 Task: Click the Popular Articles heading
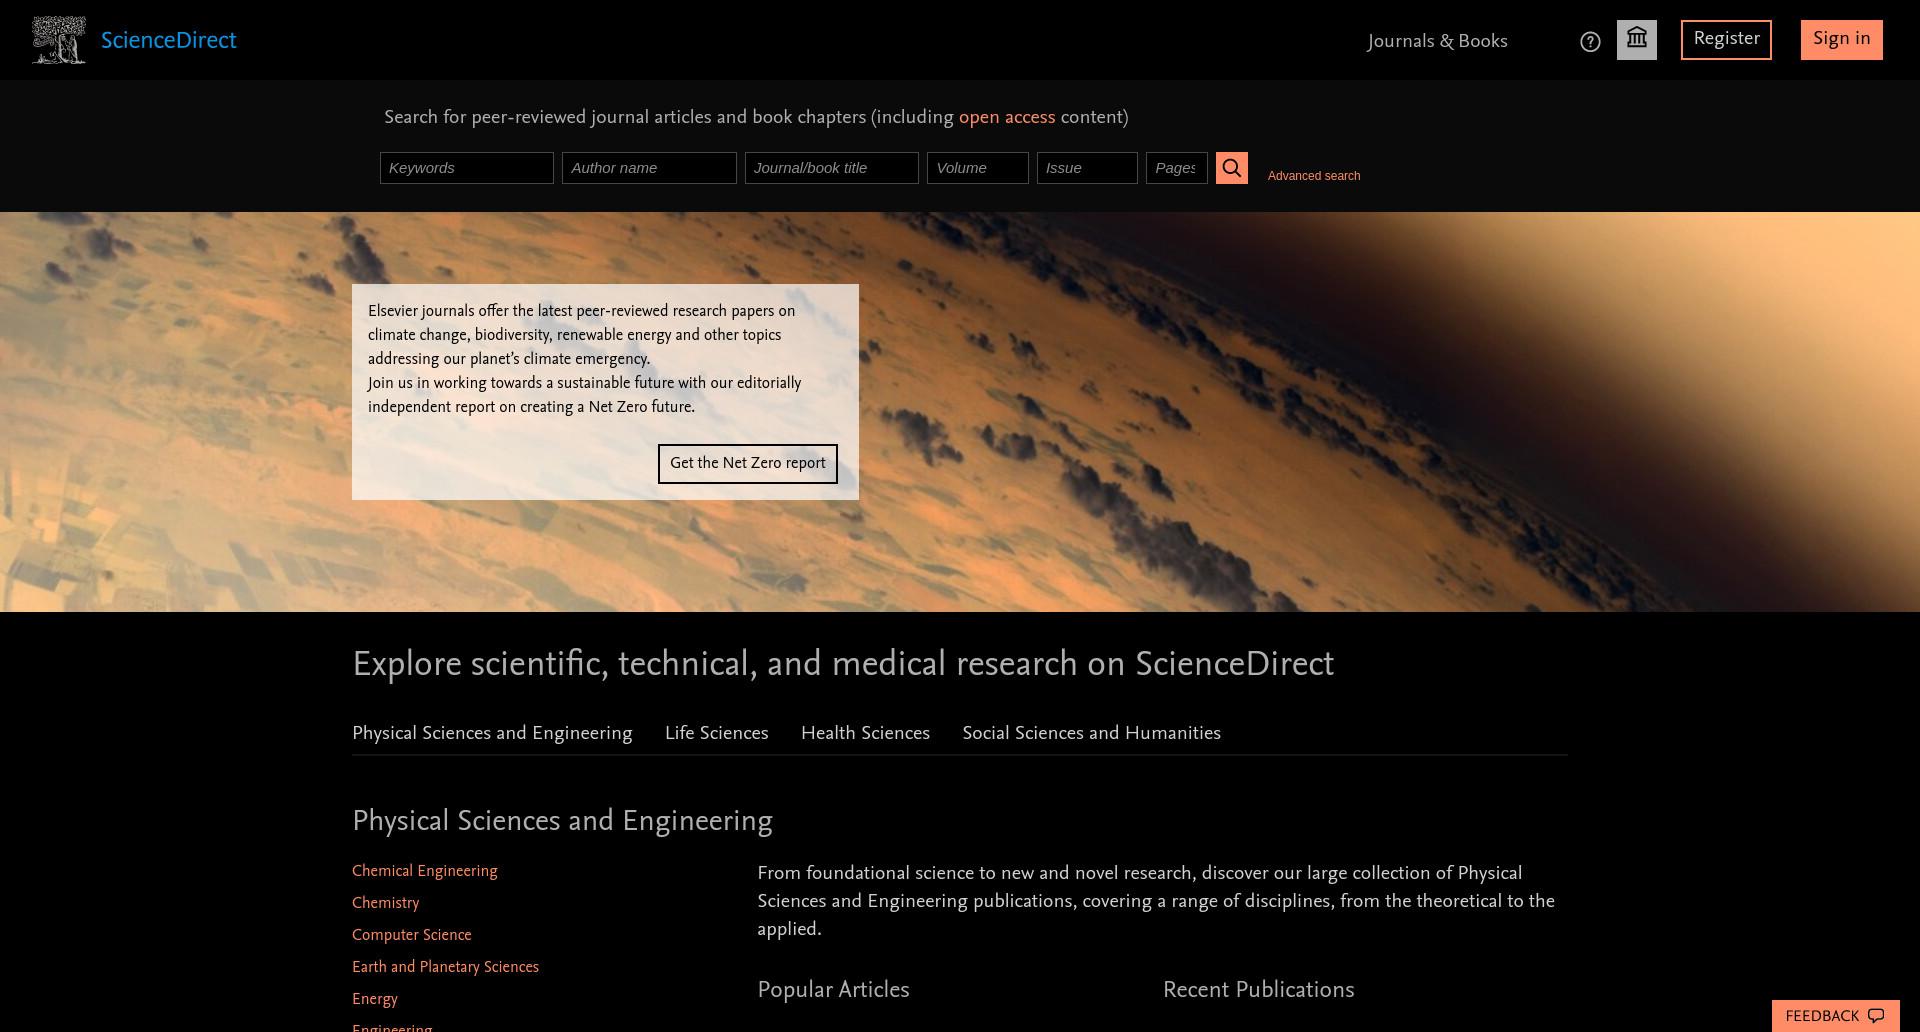833,991
